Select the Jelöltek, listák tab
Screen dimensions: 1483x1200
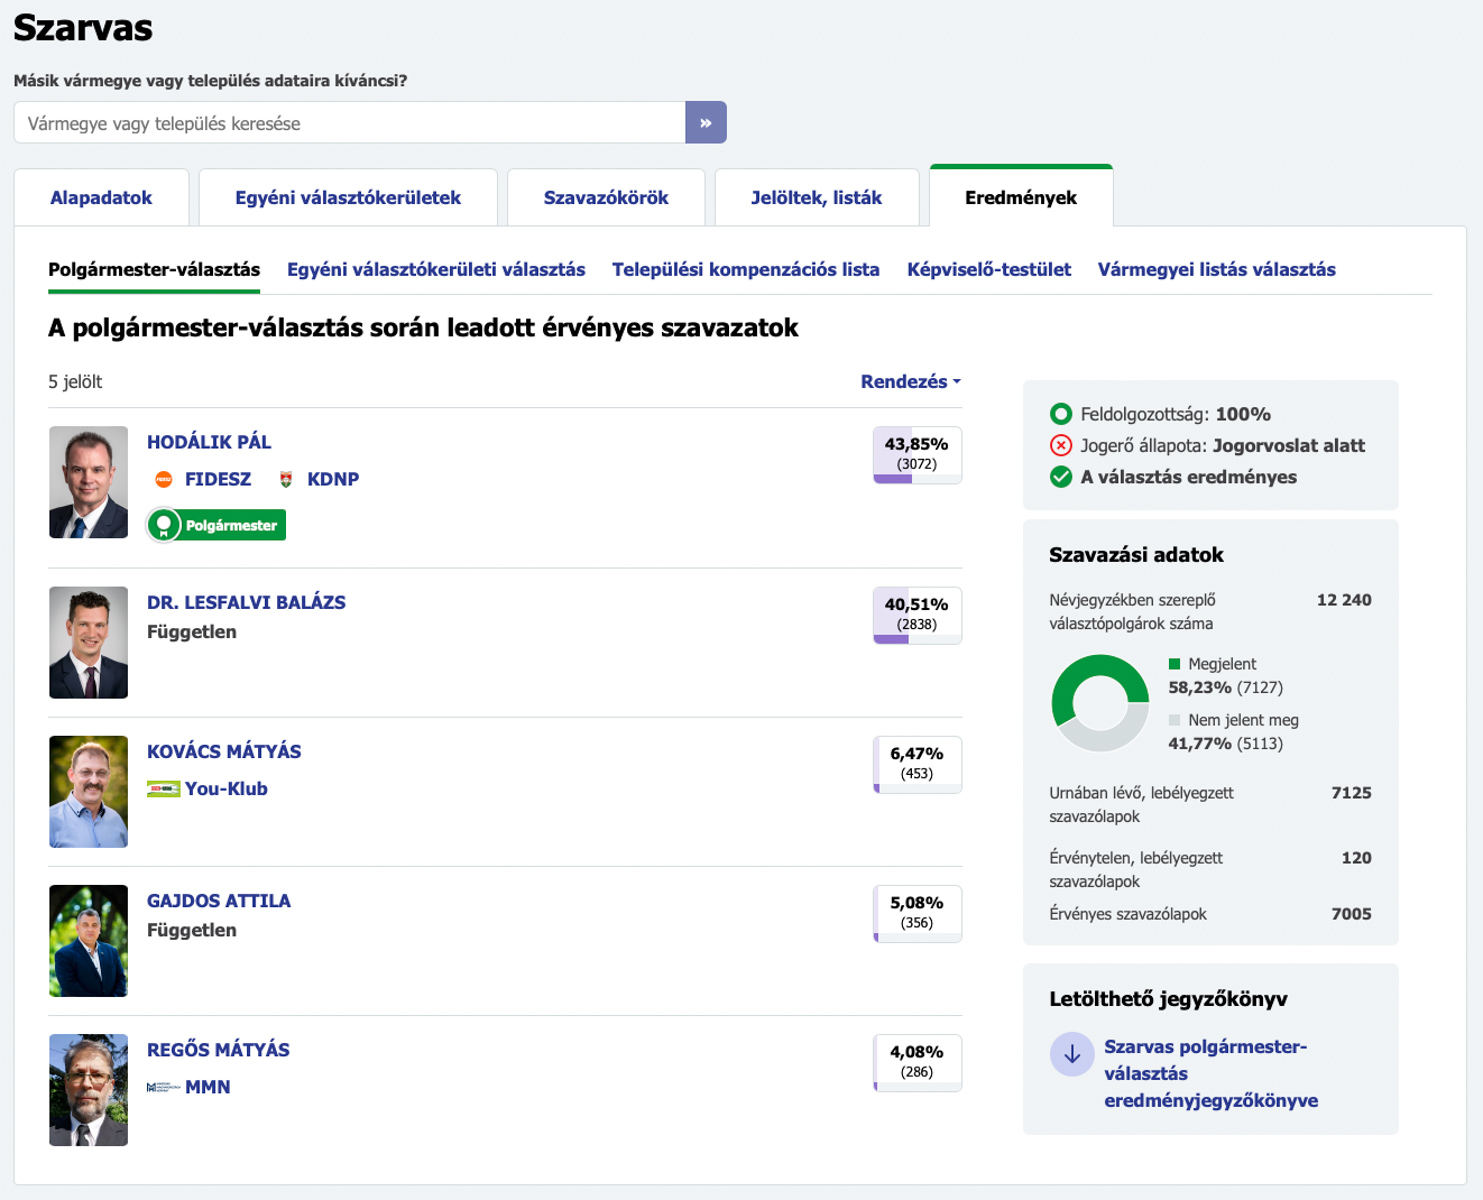[x=816, y=198]
